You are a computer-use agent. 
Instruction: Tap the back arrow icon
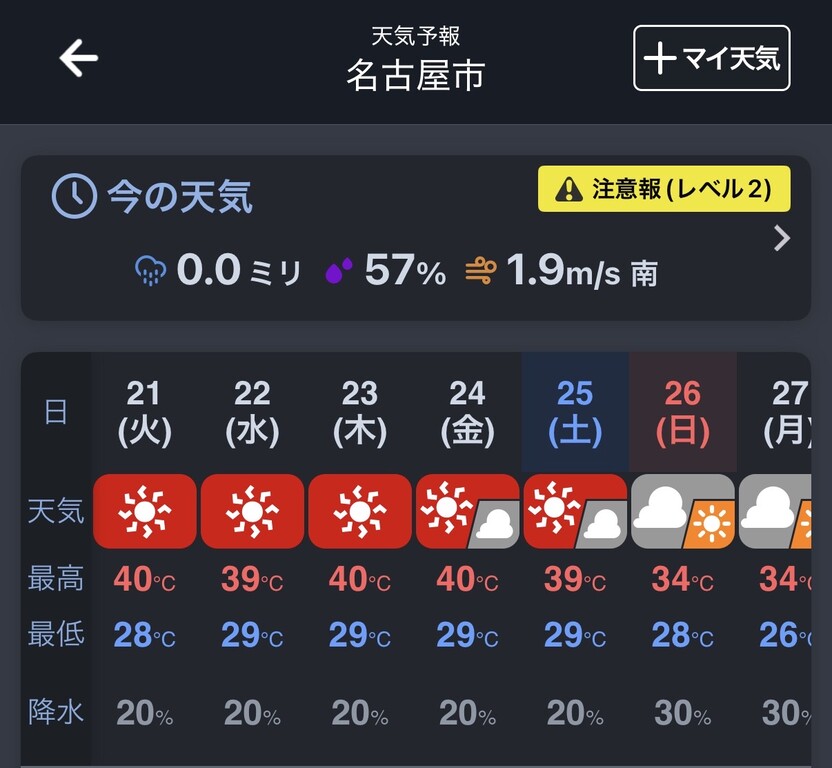79,58
